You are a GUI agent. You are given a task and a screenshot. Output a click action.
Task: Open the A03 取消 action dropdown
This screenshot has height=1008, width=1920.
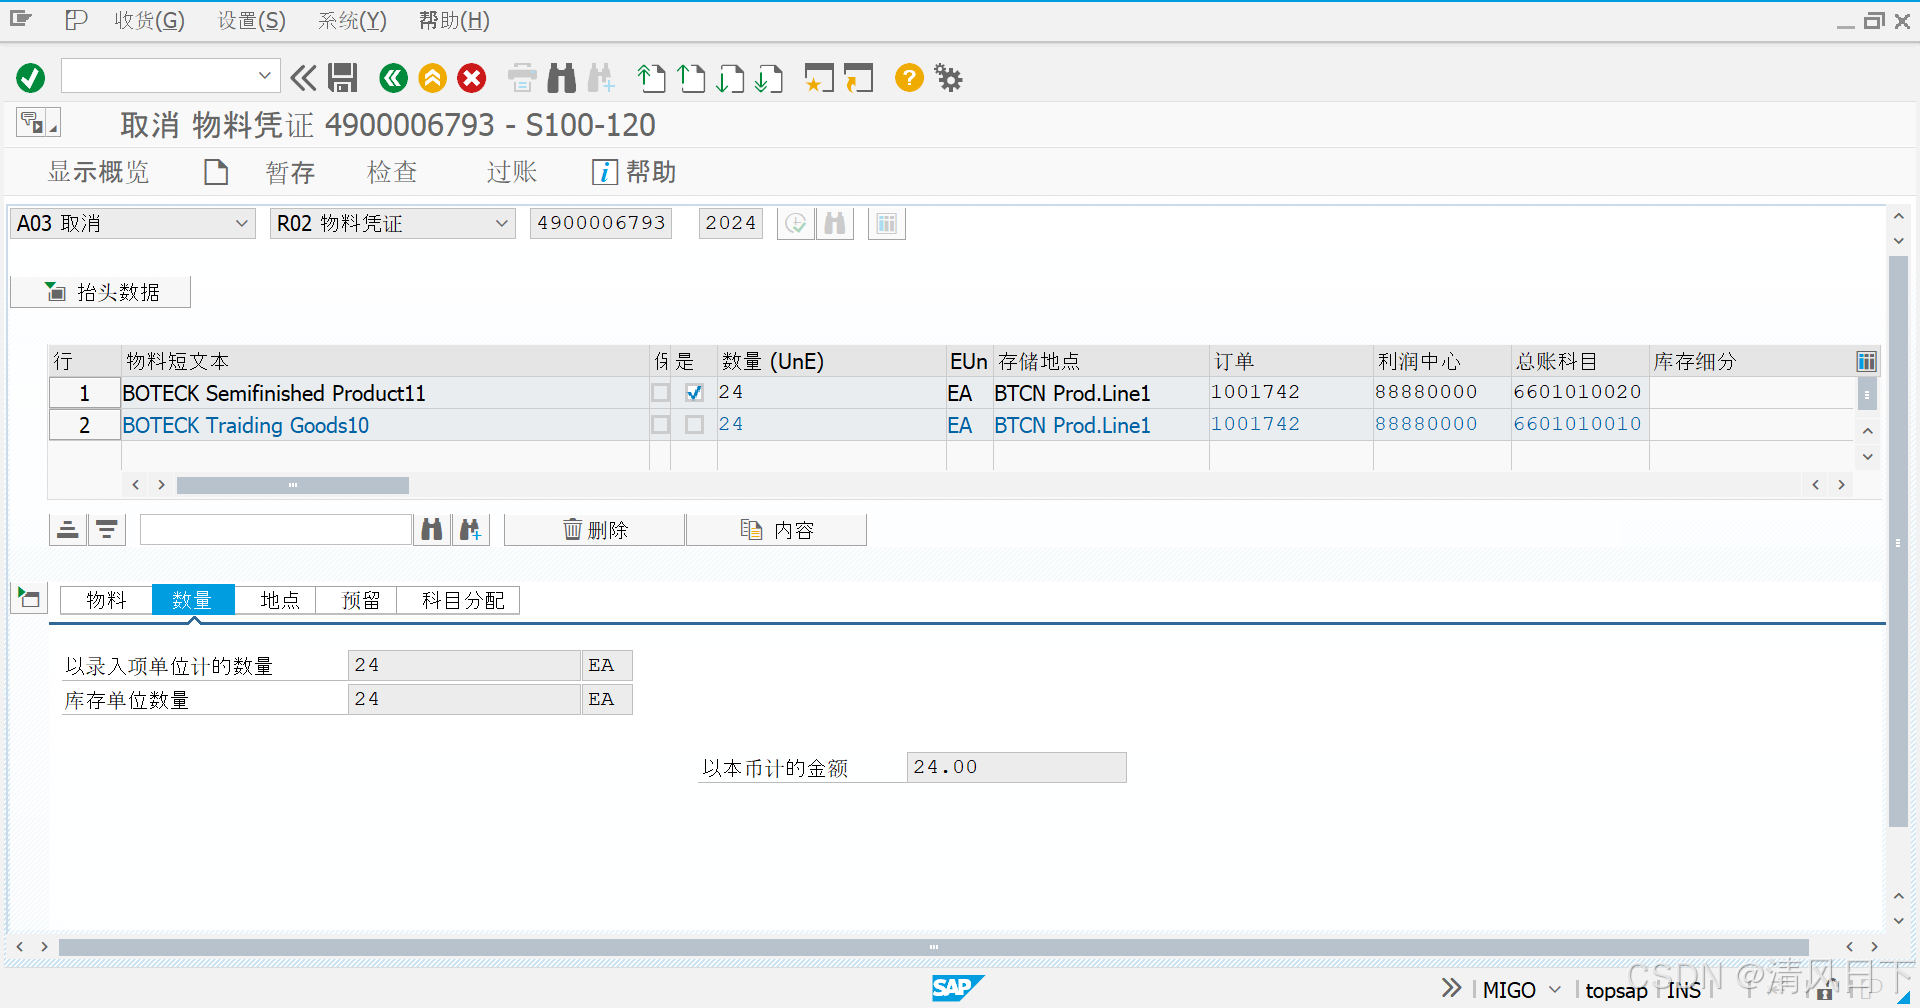[241, 223]
